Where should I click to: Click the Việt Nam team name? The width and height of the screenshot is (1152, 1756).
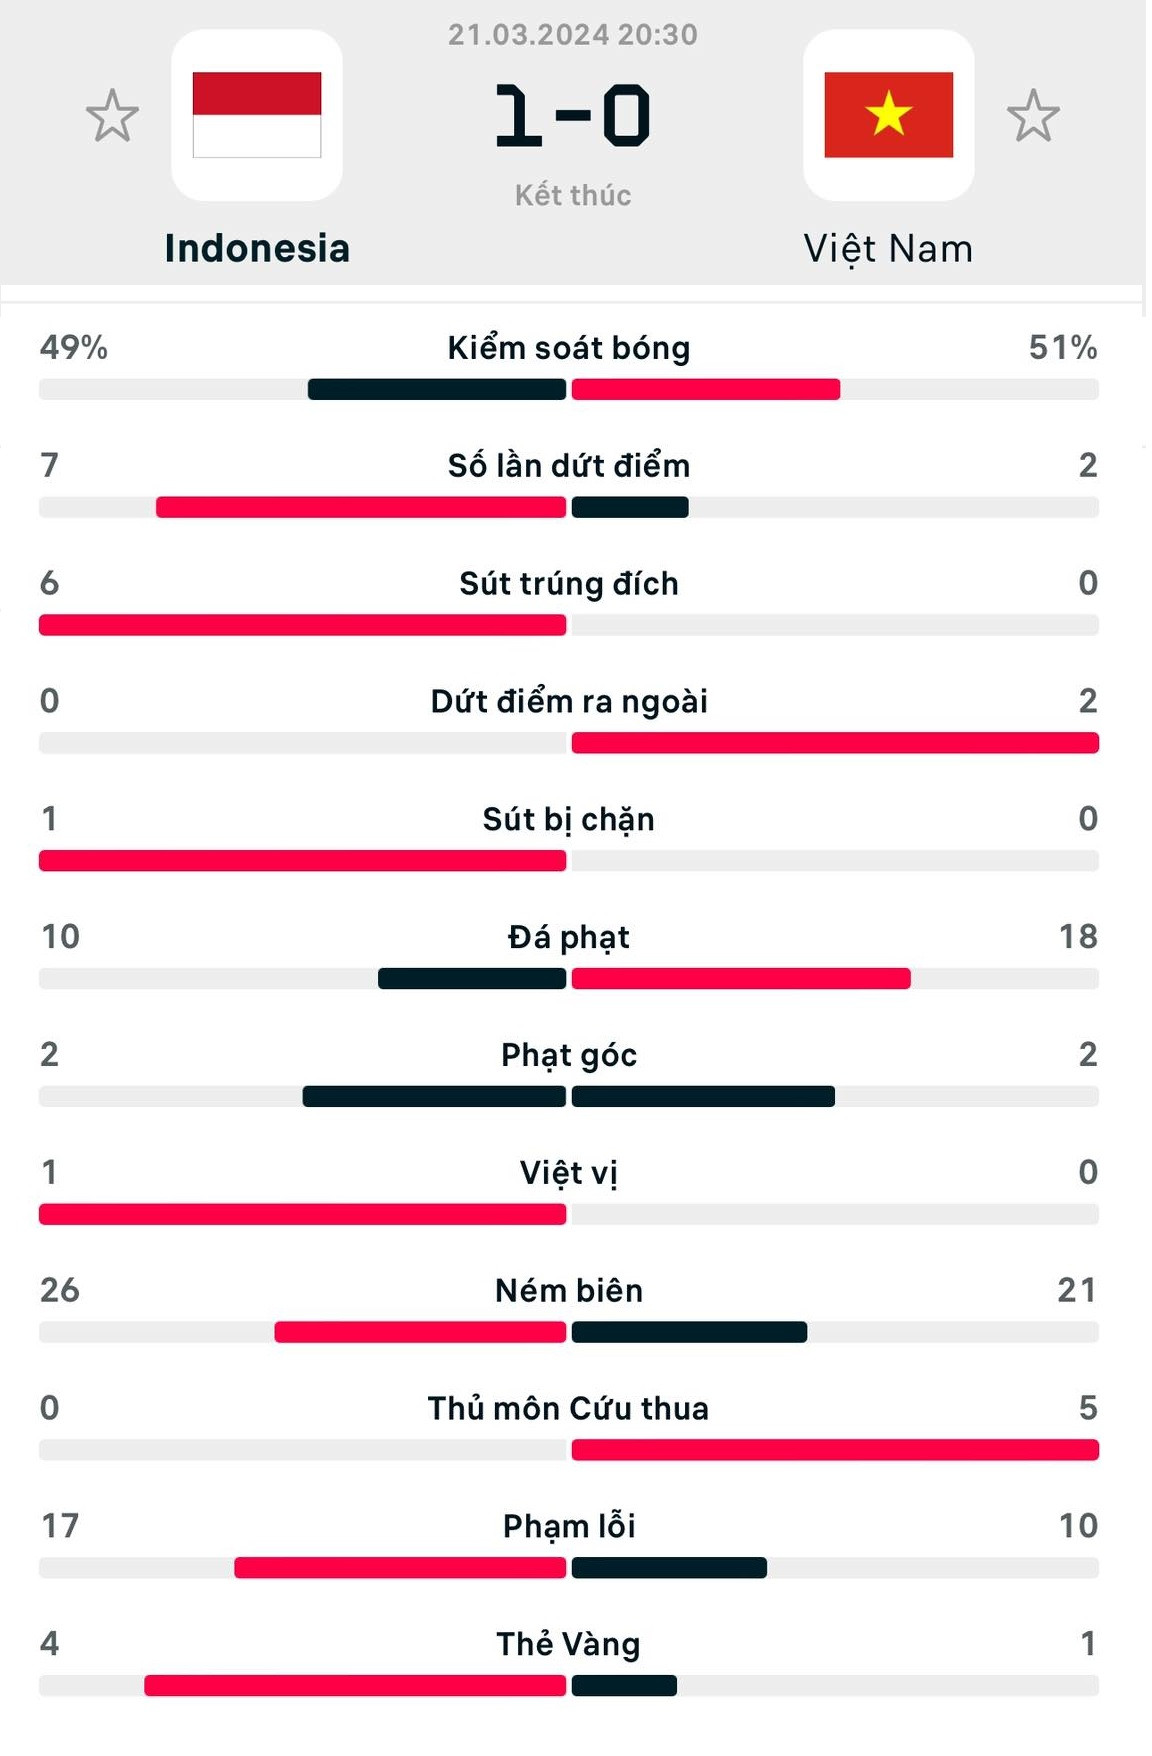(888, 249)
